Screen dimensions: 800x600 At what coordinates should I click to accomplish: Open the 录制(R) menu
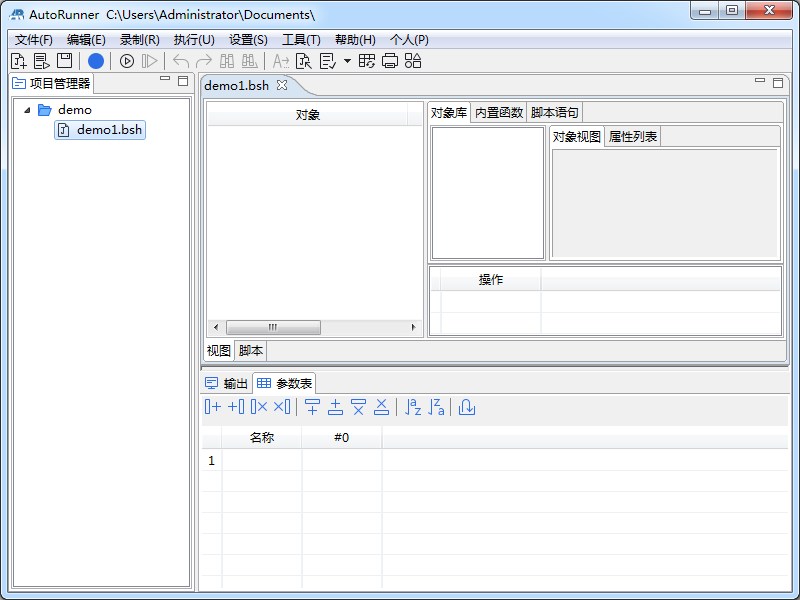(140, 40)
